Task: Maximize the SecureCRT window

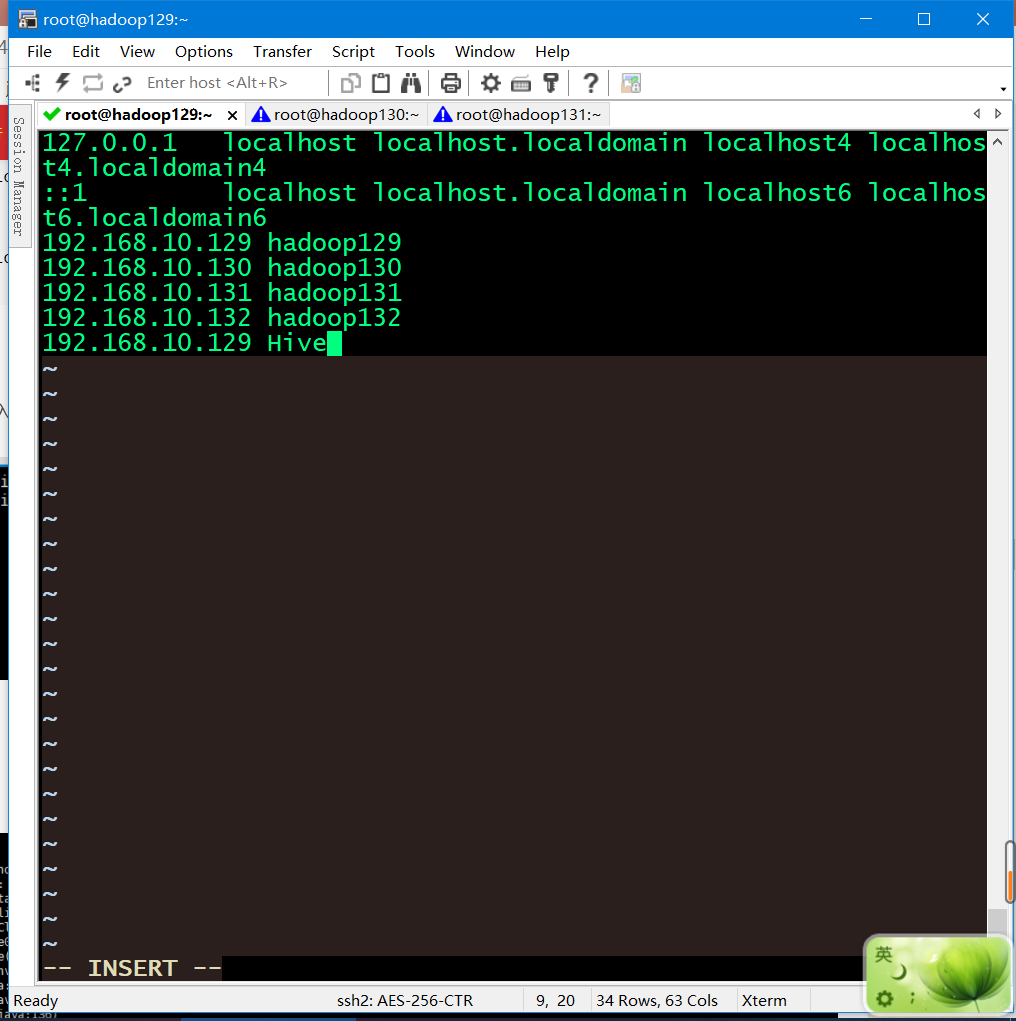Action: [x=924, y=19]
